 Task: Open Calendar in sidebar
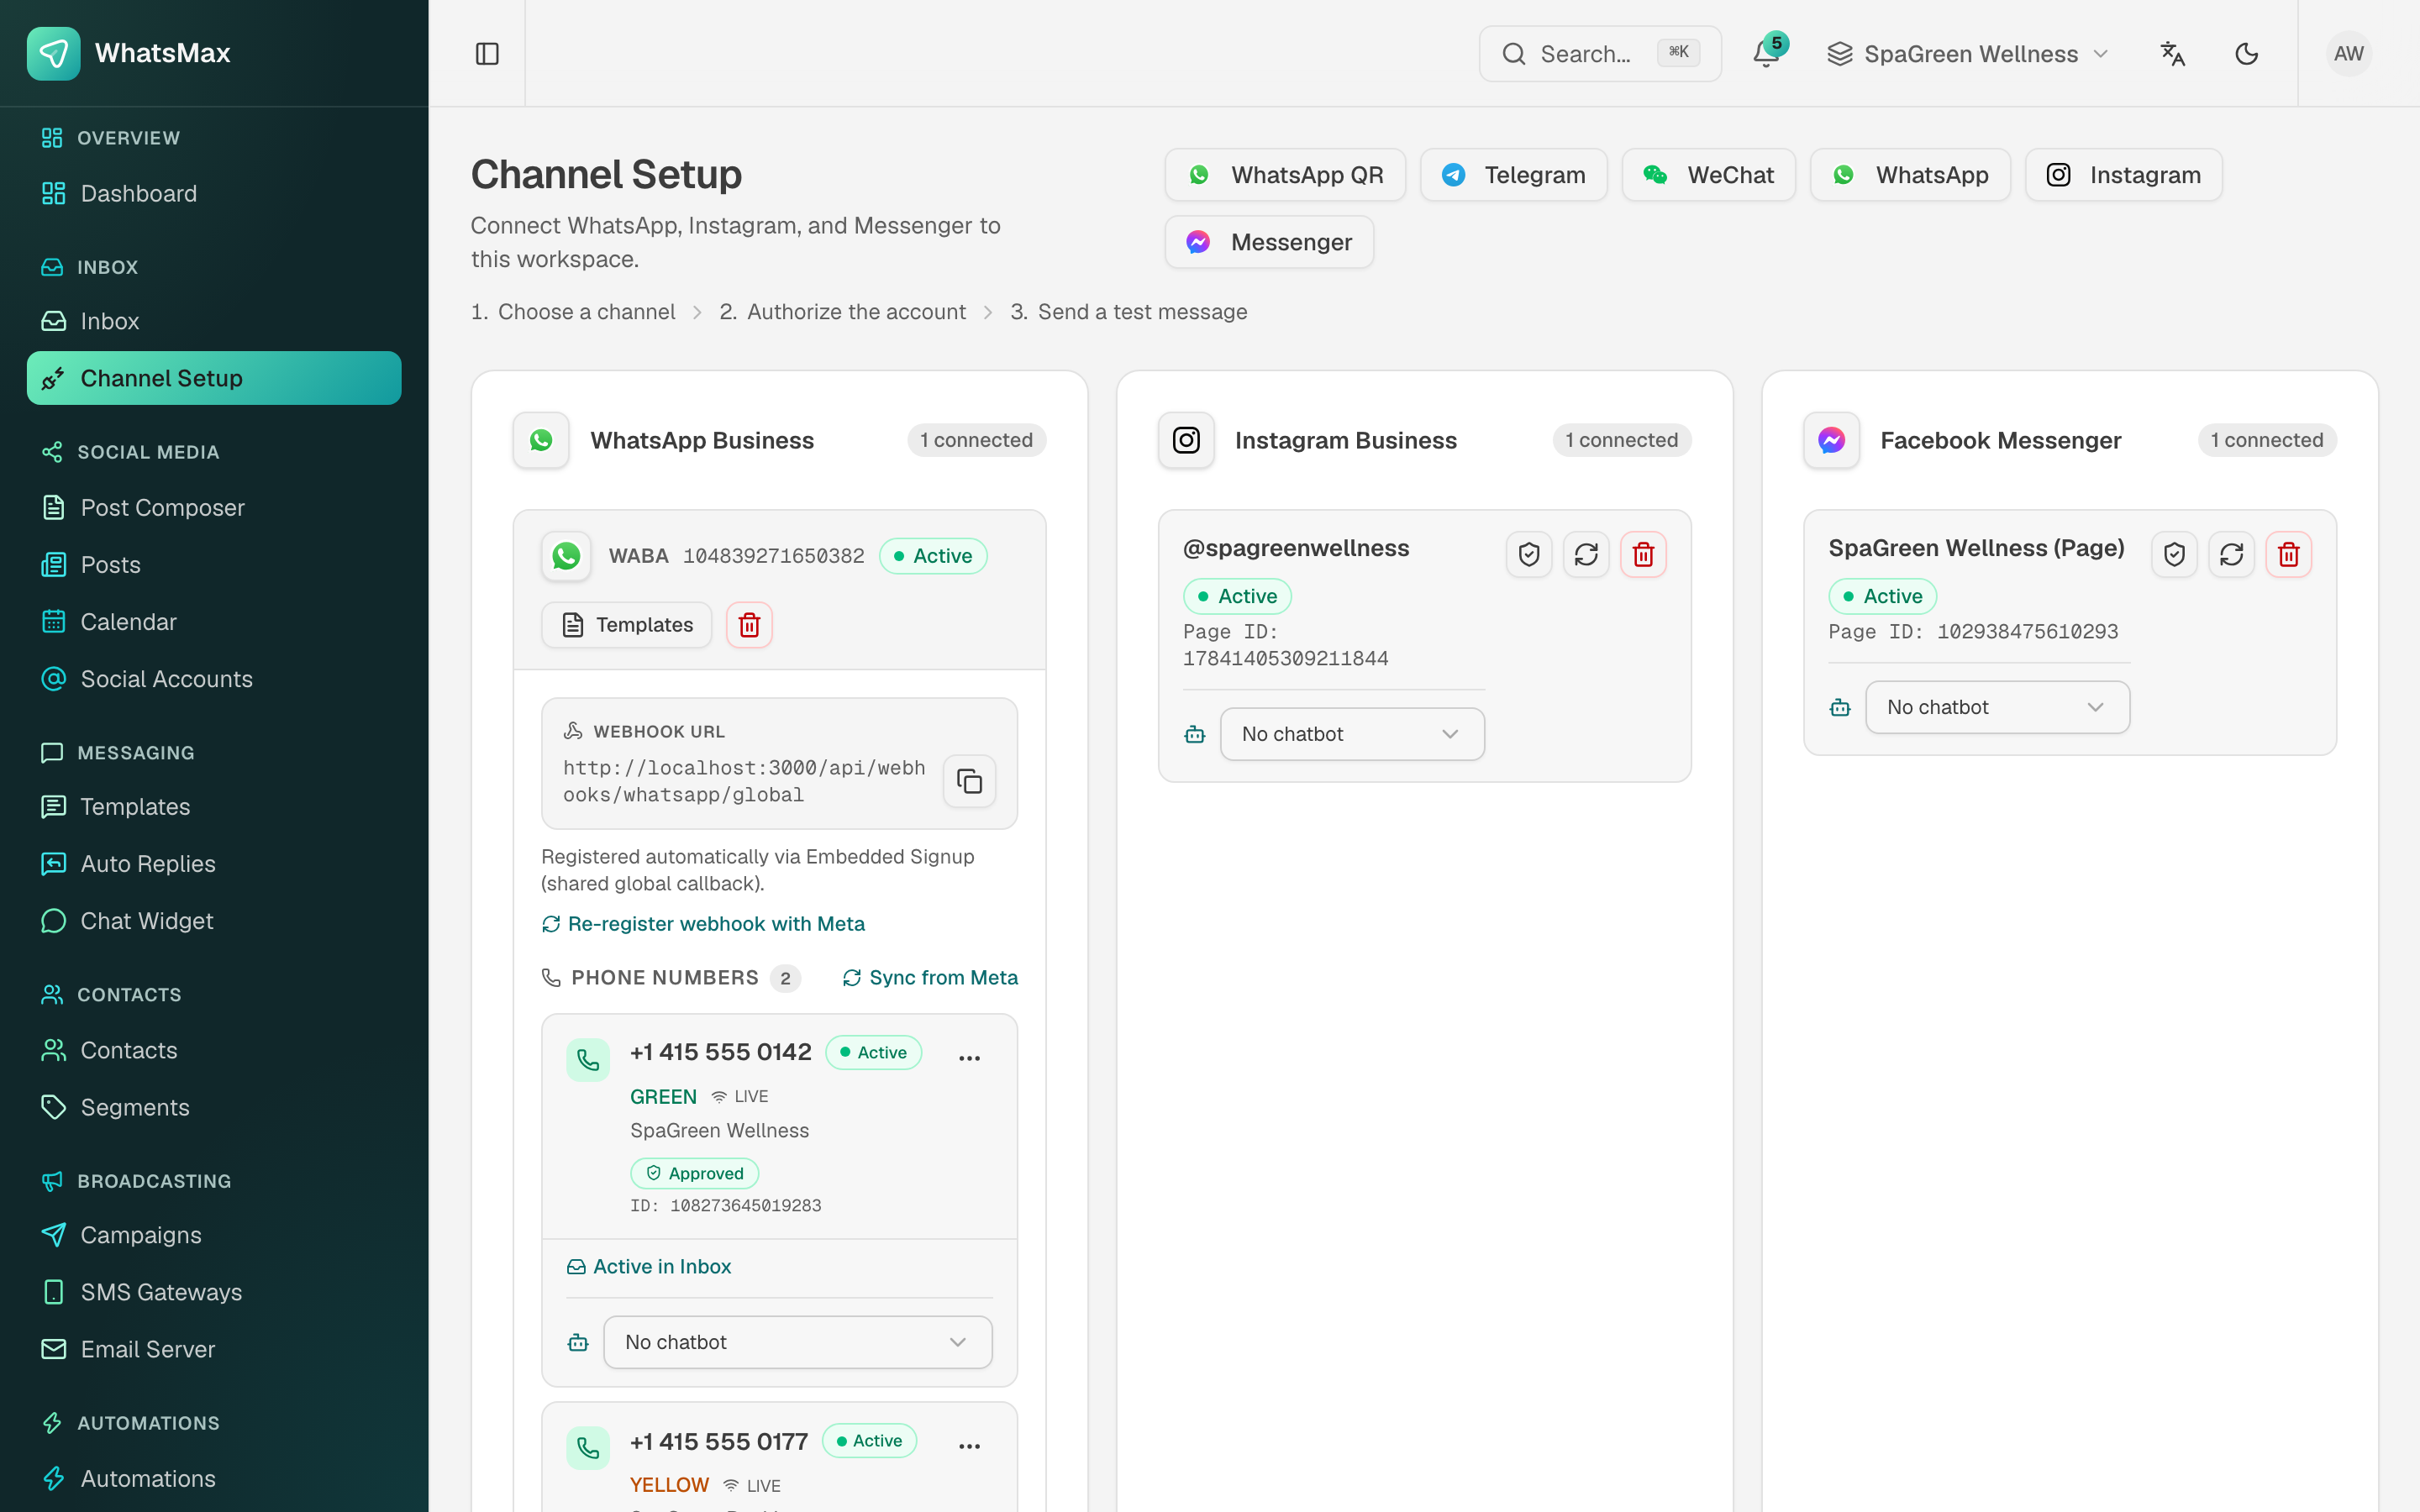pyautogui.click(x=214, y=622)
